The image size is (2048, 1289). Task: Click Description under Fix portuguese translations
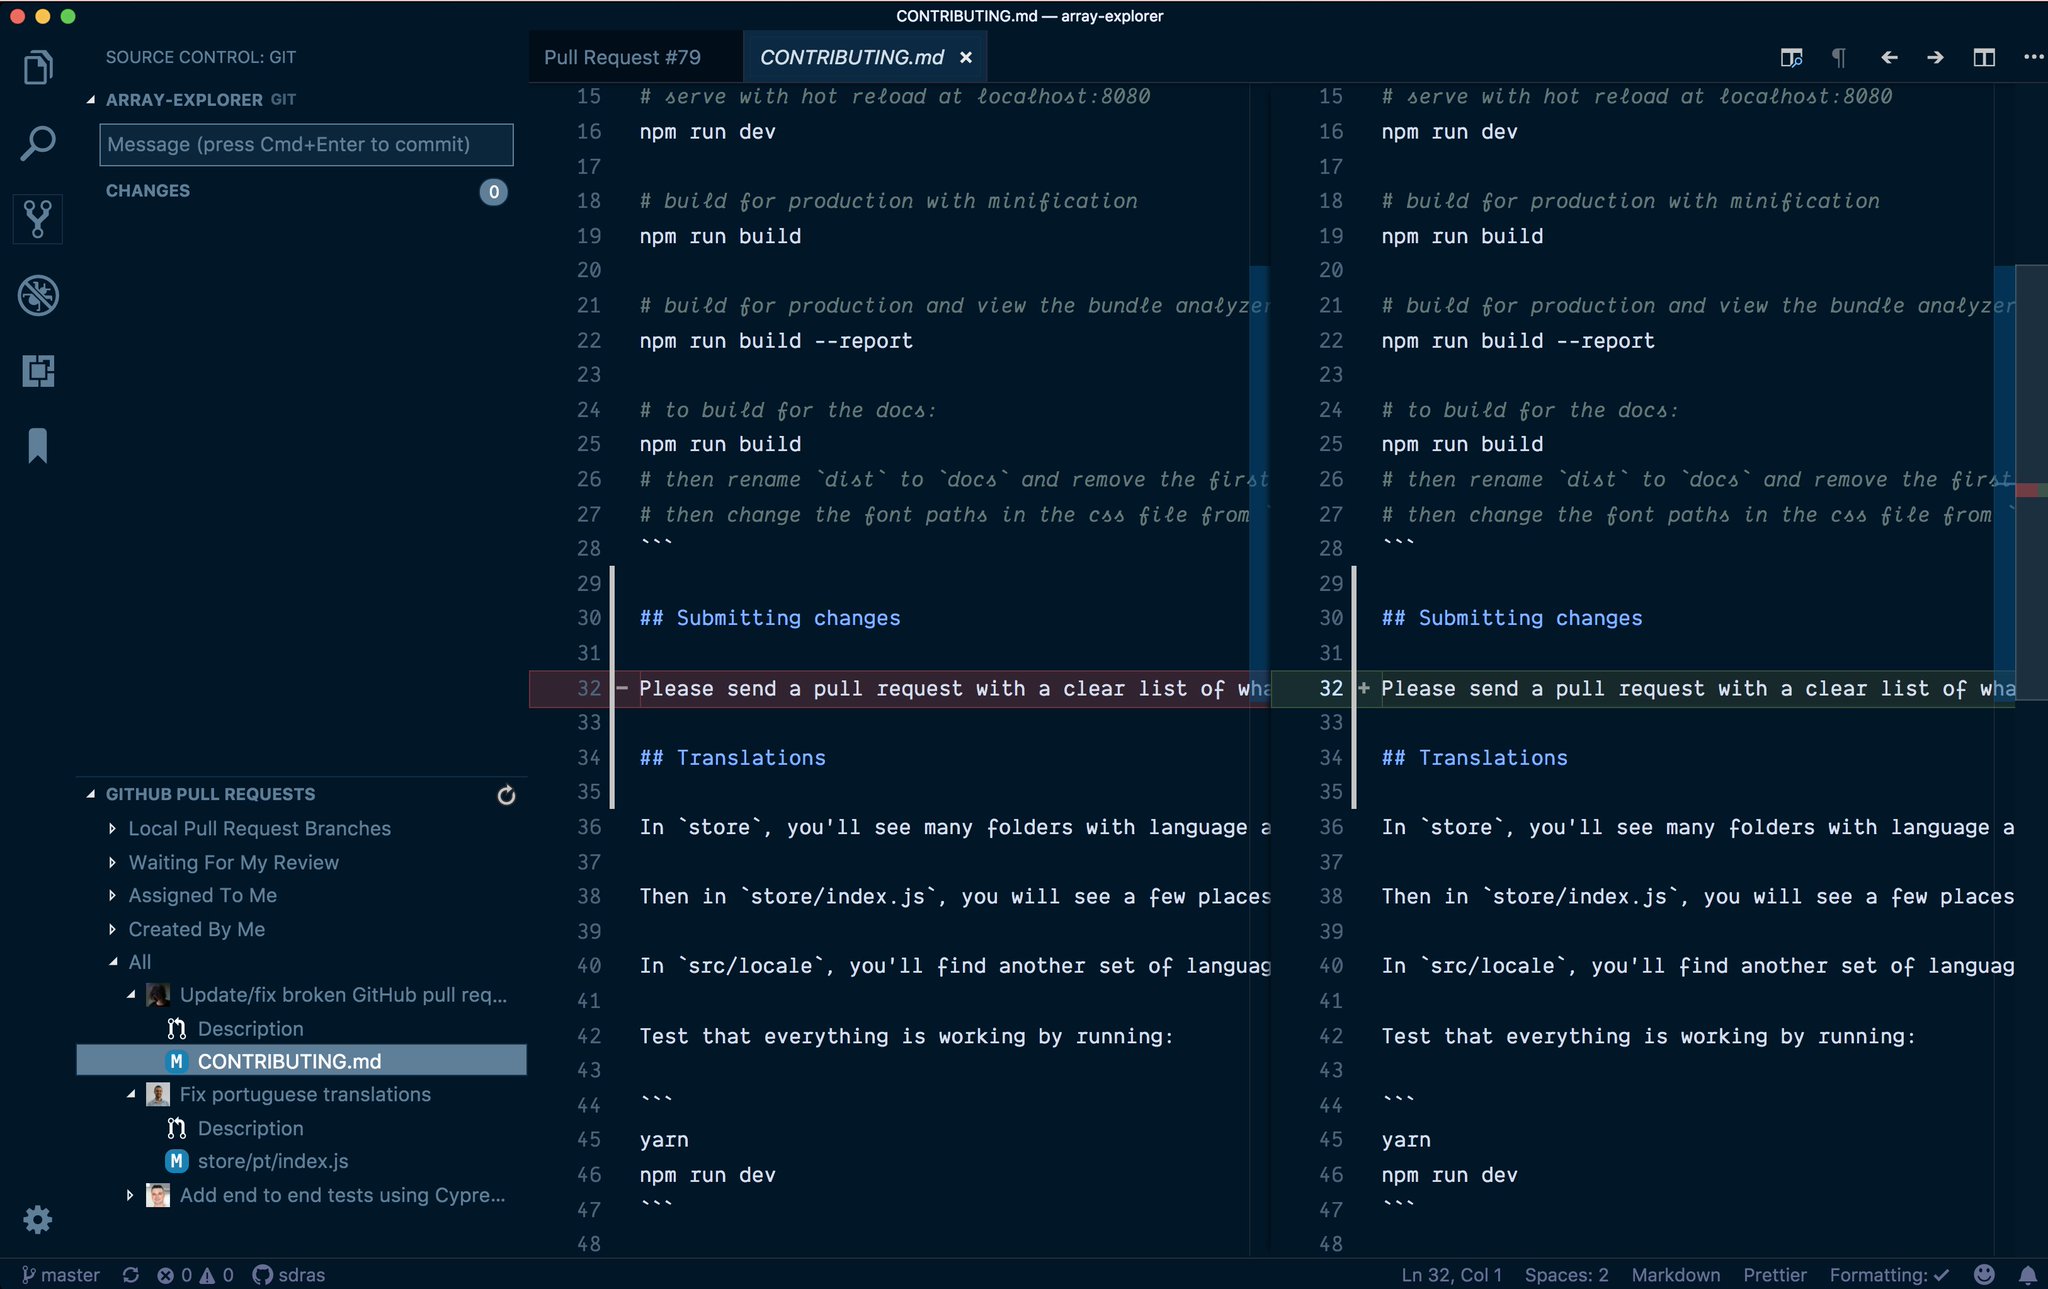click(x=250, y=1128)
